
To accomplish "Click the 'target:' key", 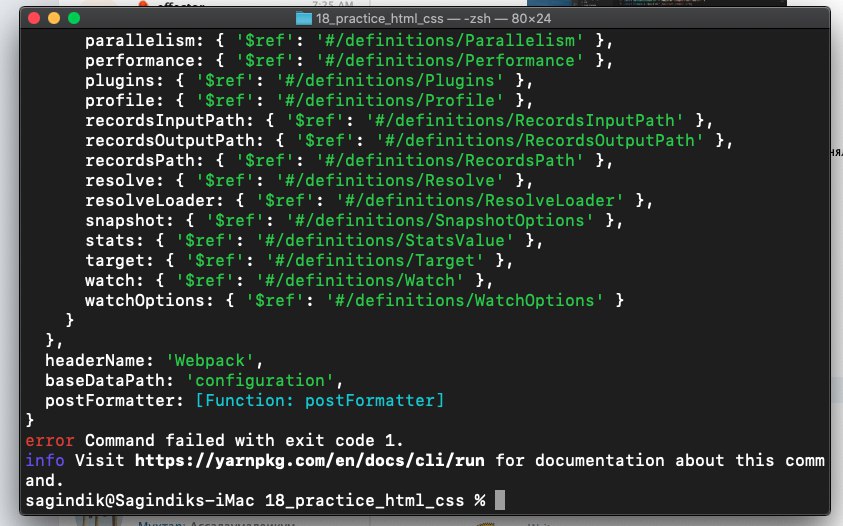I will [x=119, y=261].
